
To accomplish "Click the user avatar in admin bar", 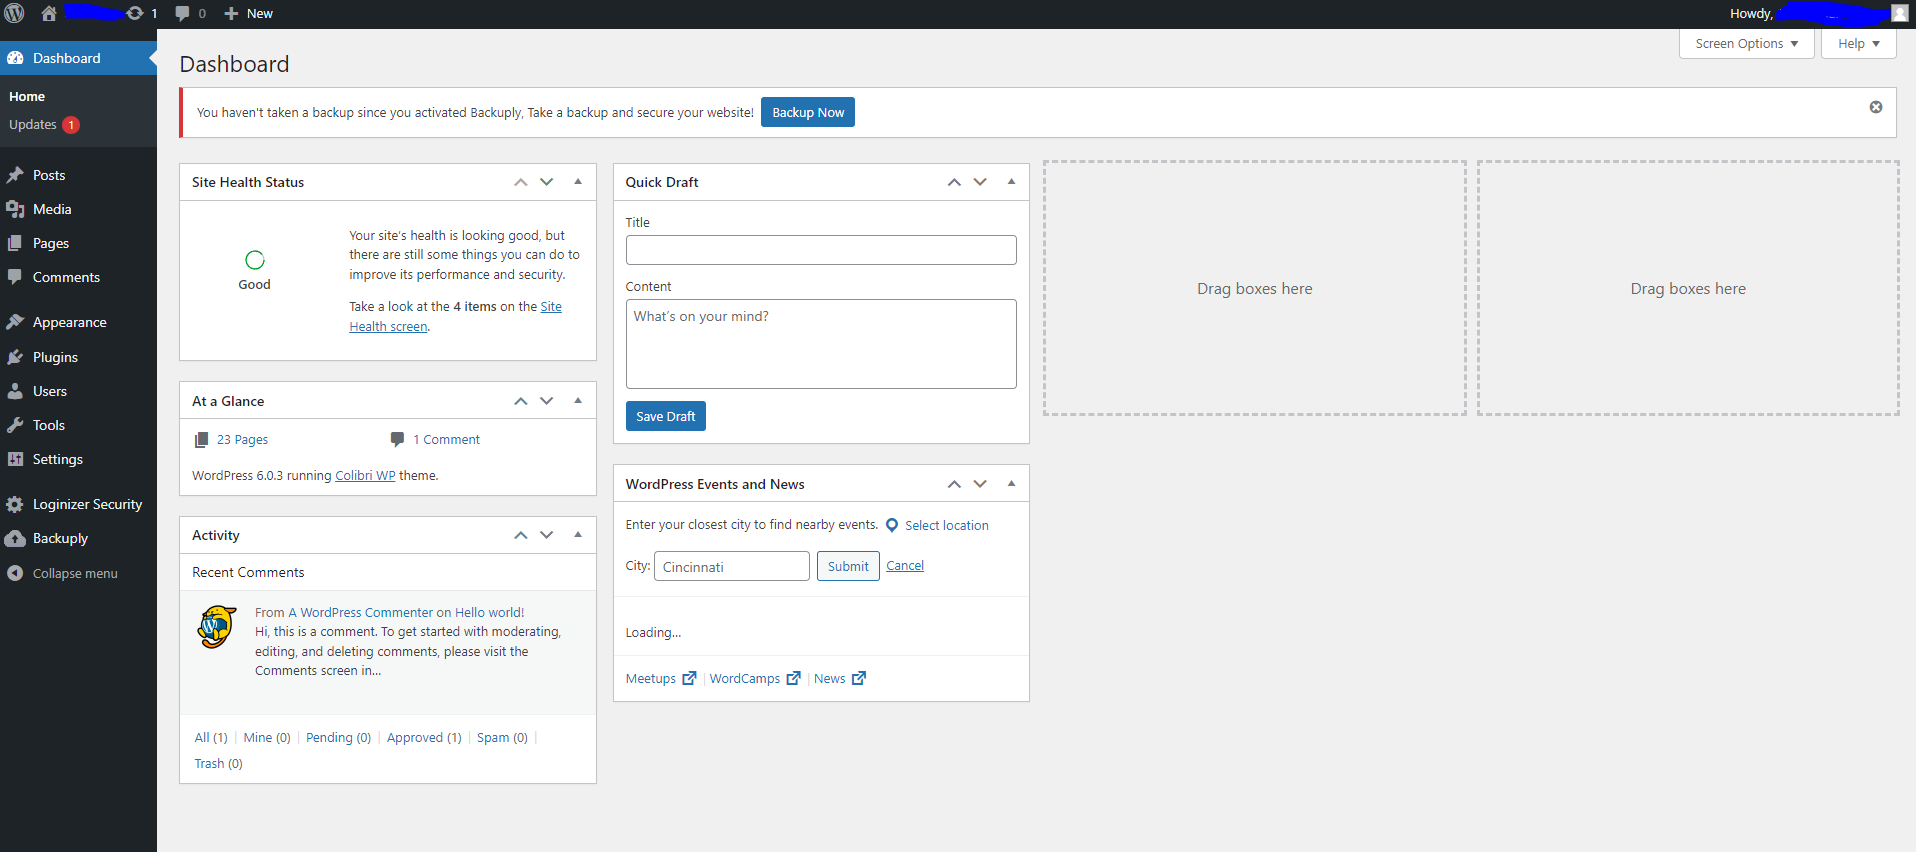I will 1899,13.
